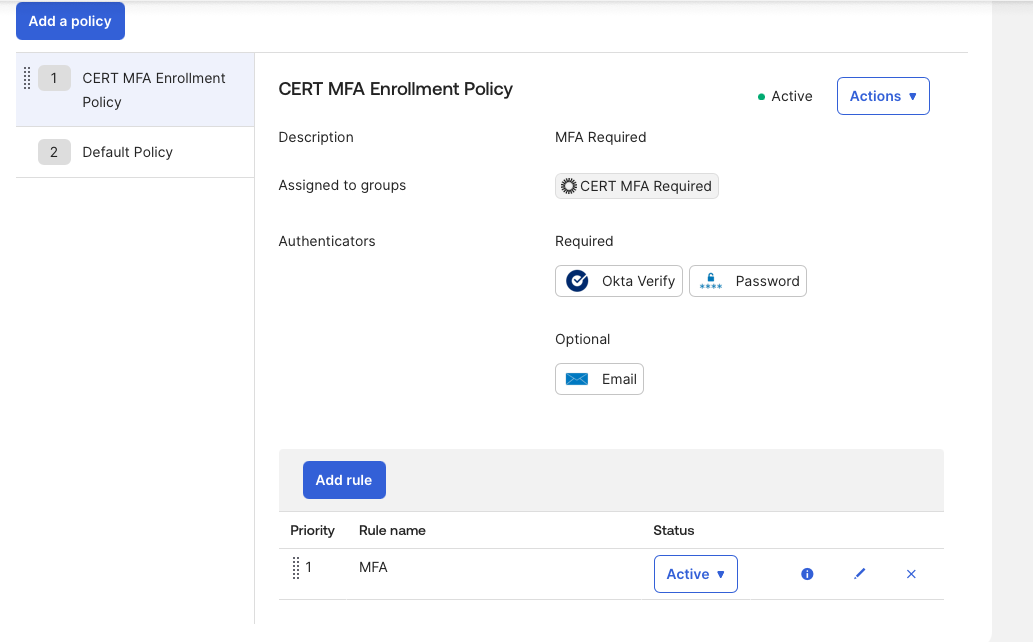
Task: Click the Optional section label
Action: pyautogui.click(x=582, y=339)
